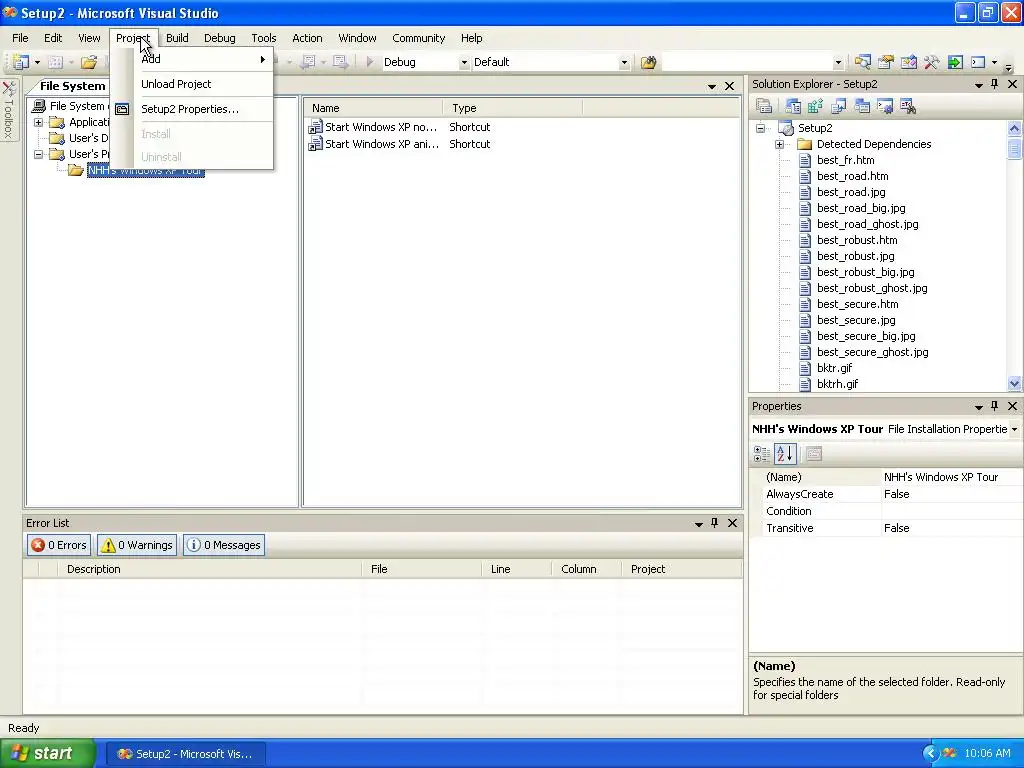1024x768 pixels.
Task: Select the File System document tab
Action: (x=72, y=86)
